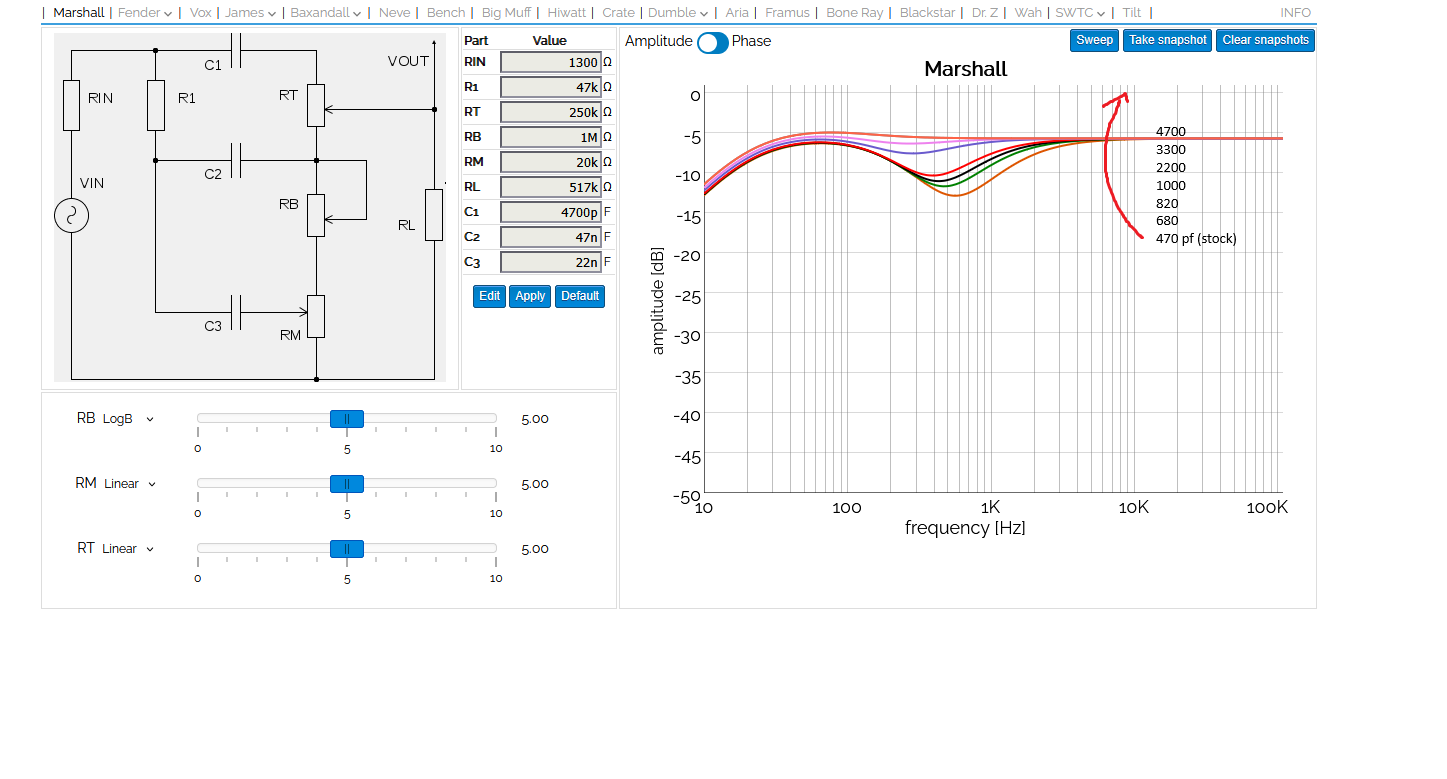
Task: Click the RM slider handle
Action: pos(347,484)
